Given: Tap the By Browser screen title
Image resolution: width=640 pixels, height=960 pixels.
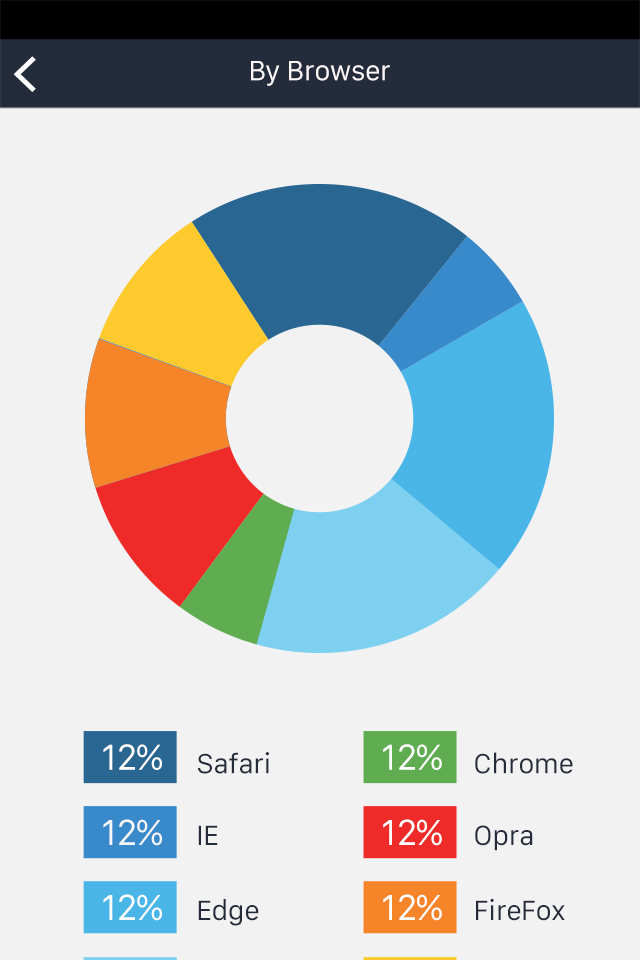Looking at the screenshot, I should (x=319, y=71).
